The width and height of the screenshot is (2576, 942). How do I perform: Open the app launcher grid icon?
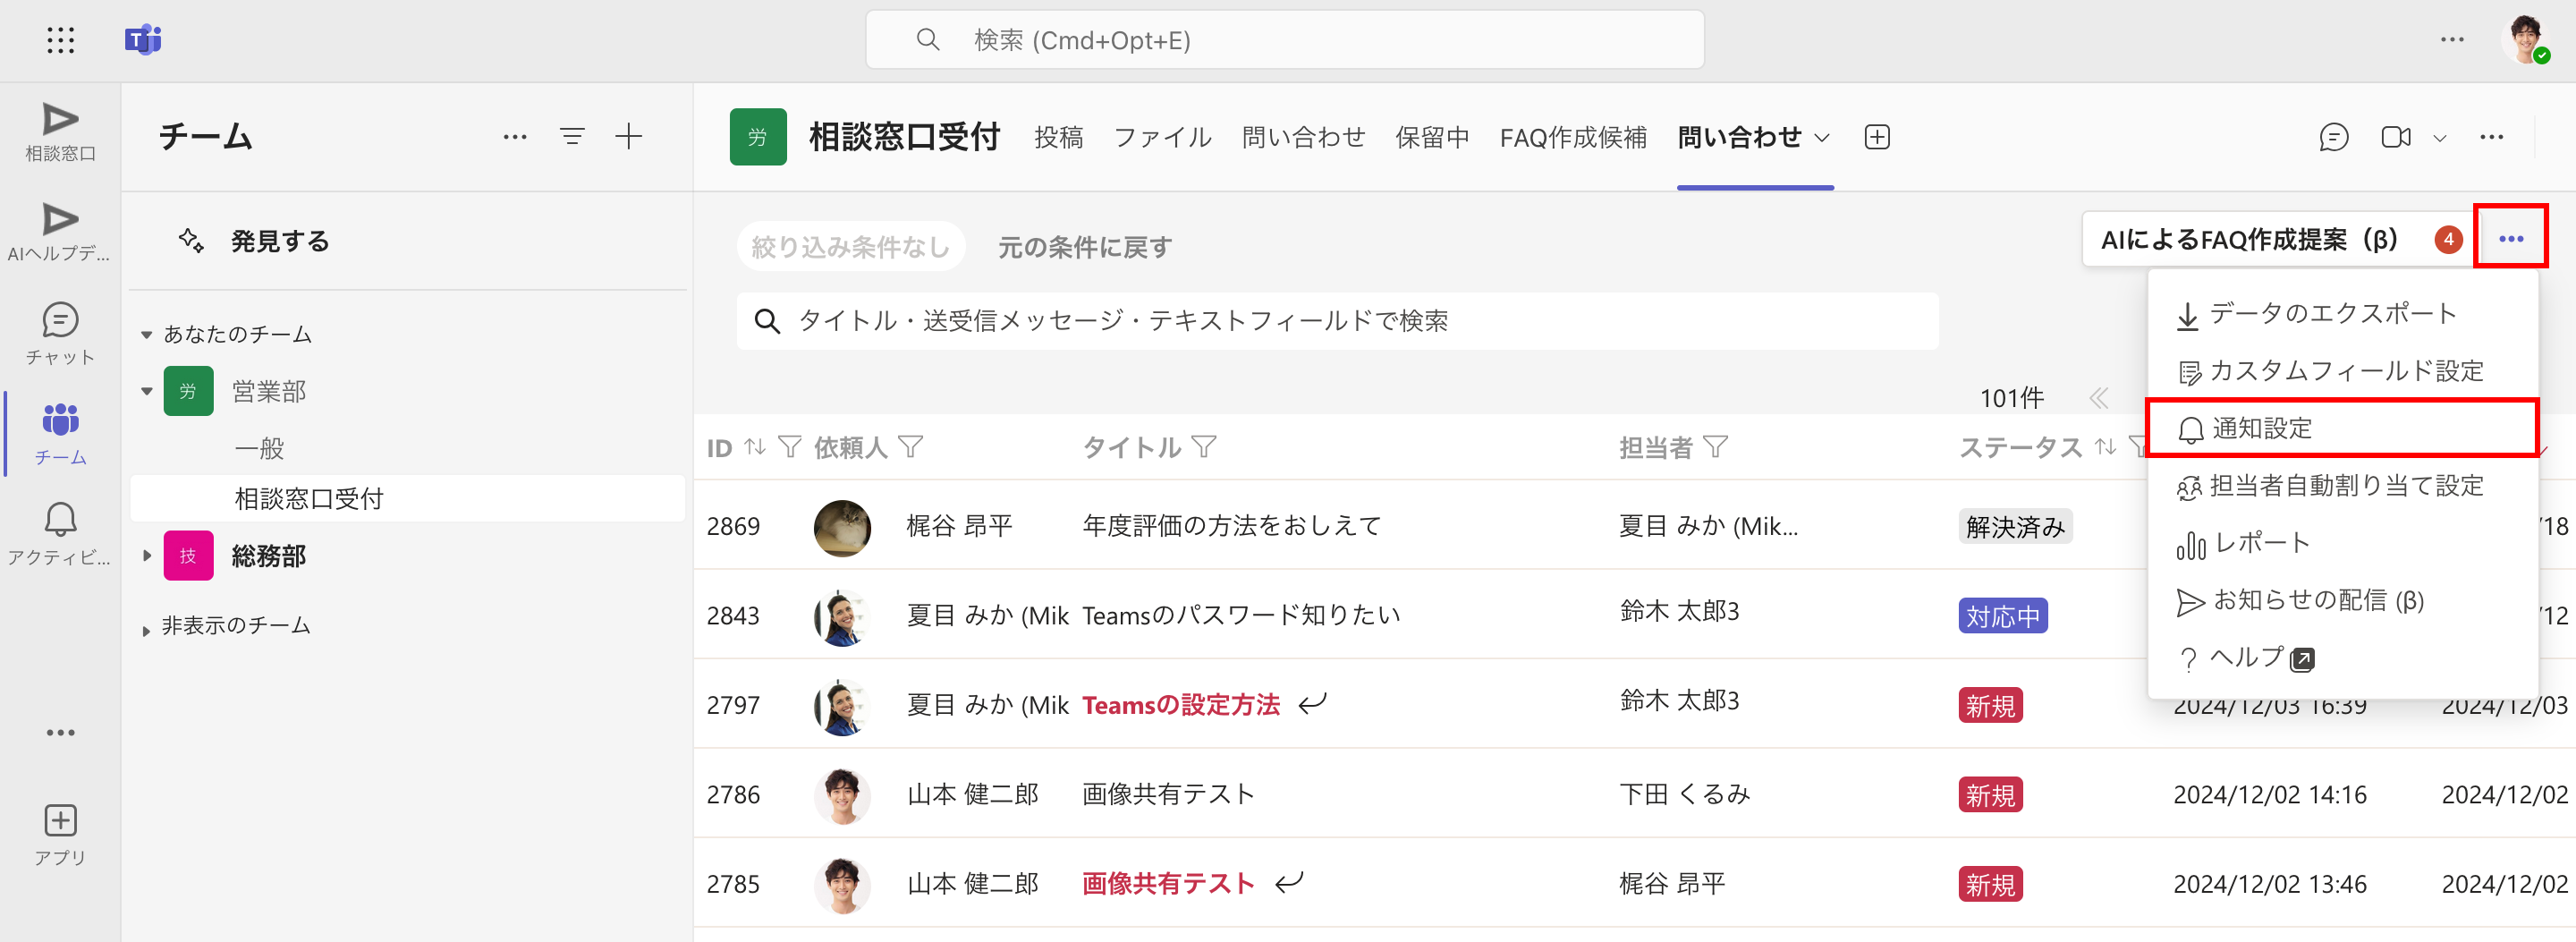[x=61, y=40]
